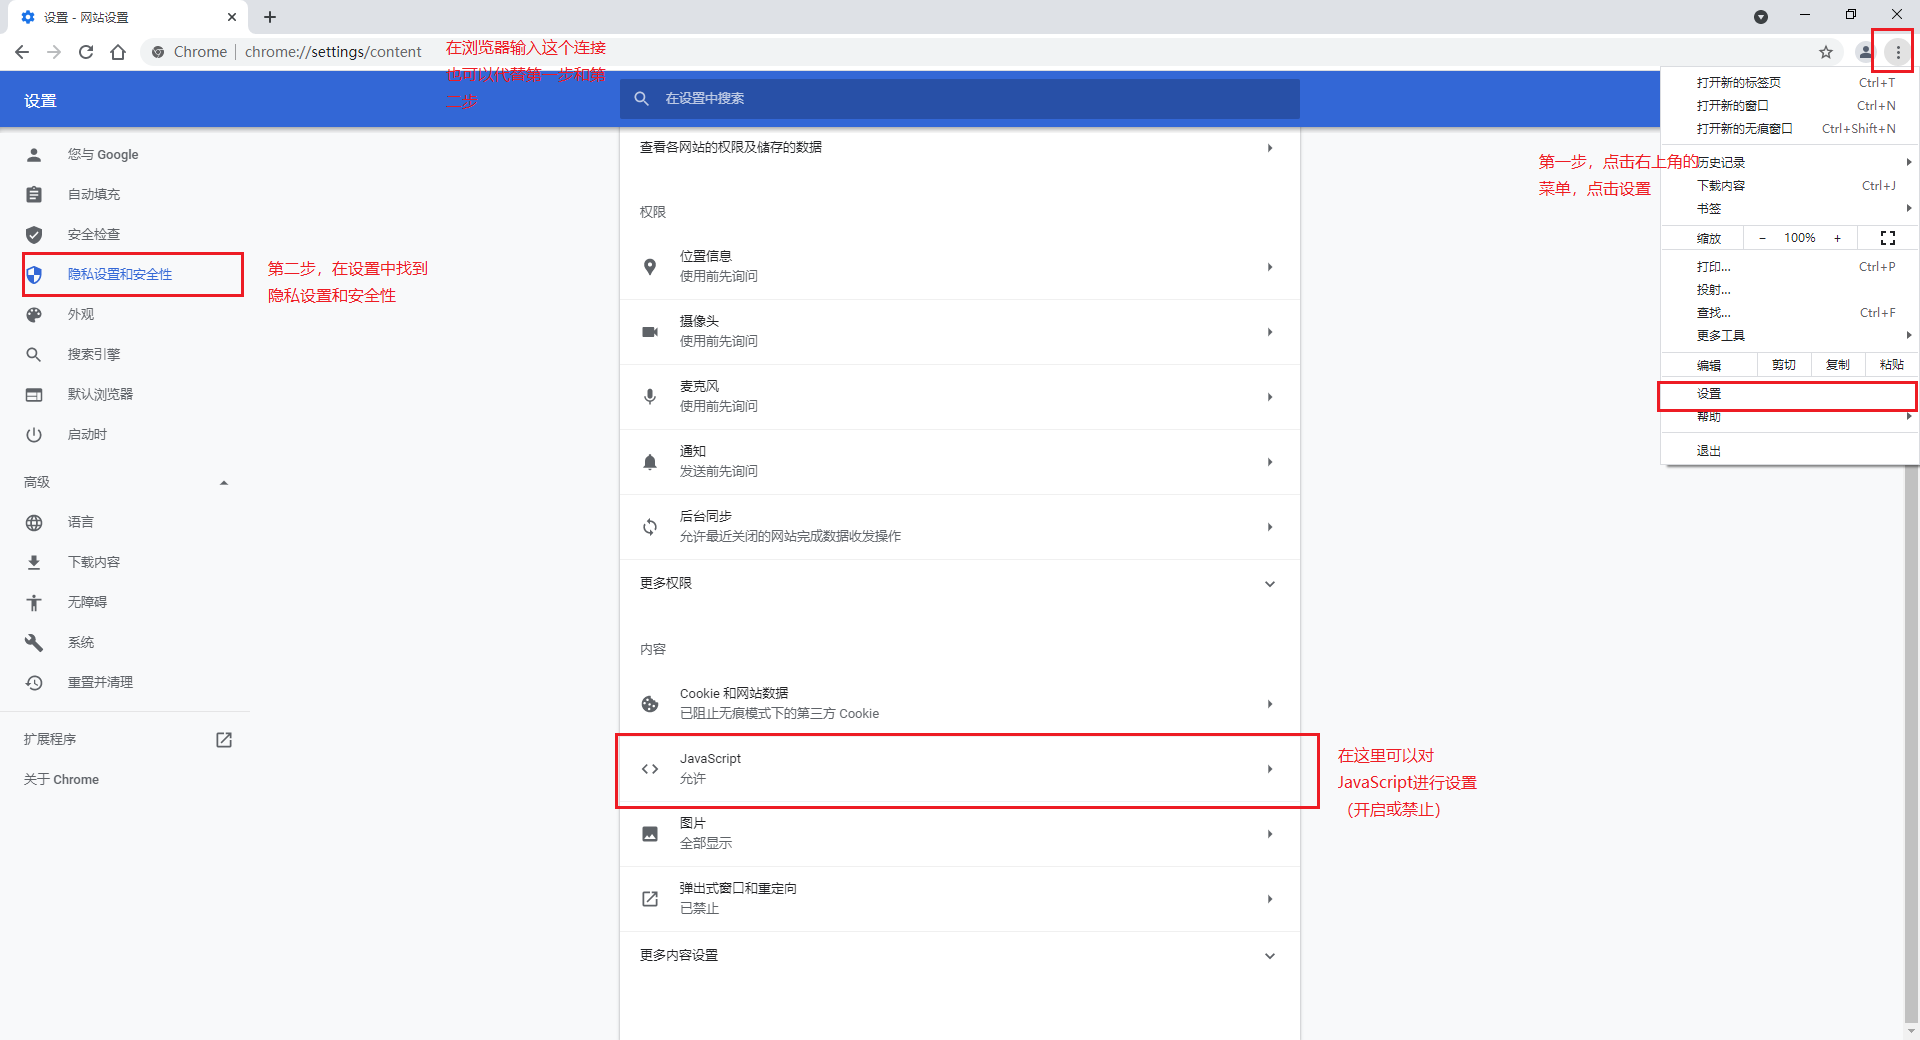Click the 在设置中搜索 search field
The height and width of the screenshot is (1040, 1920).
(959, 99)
